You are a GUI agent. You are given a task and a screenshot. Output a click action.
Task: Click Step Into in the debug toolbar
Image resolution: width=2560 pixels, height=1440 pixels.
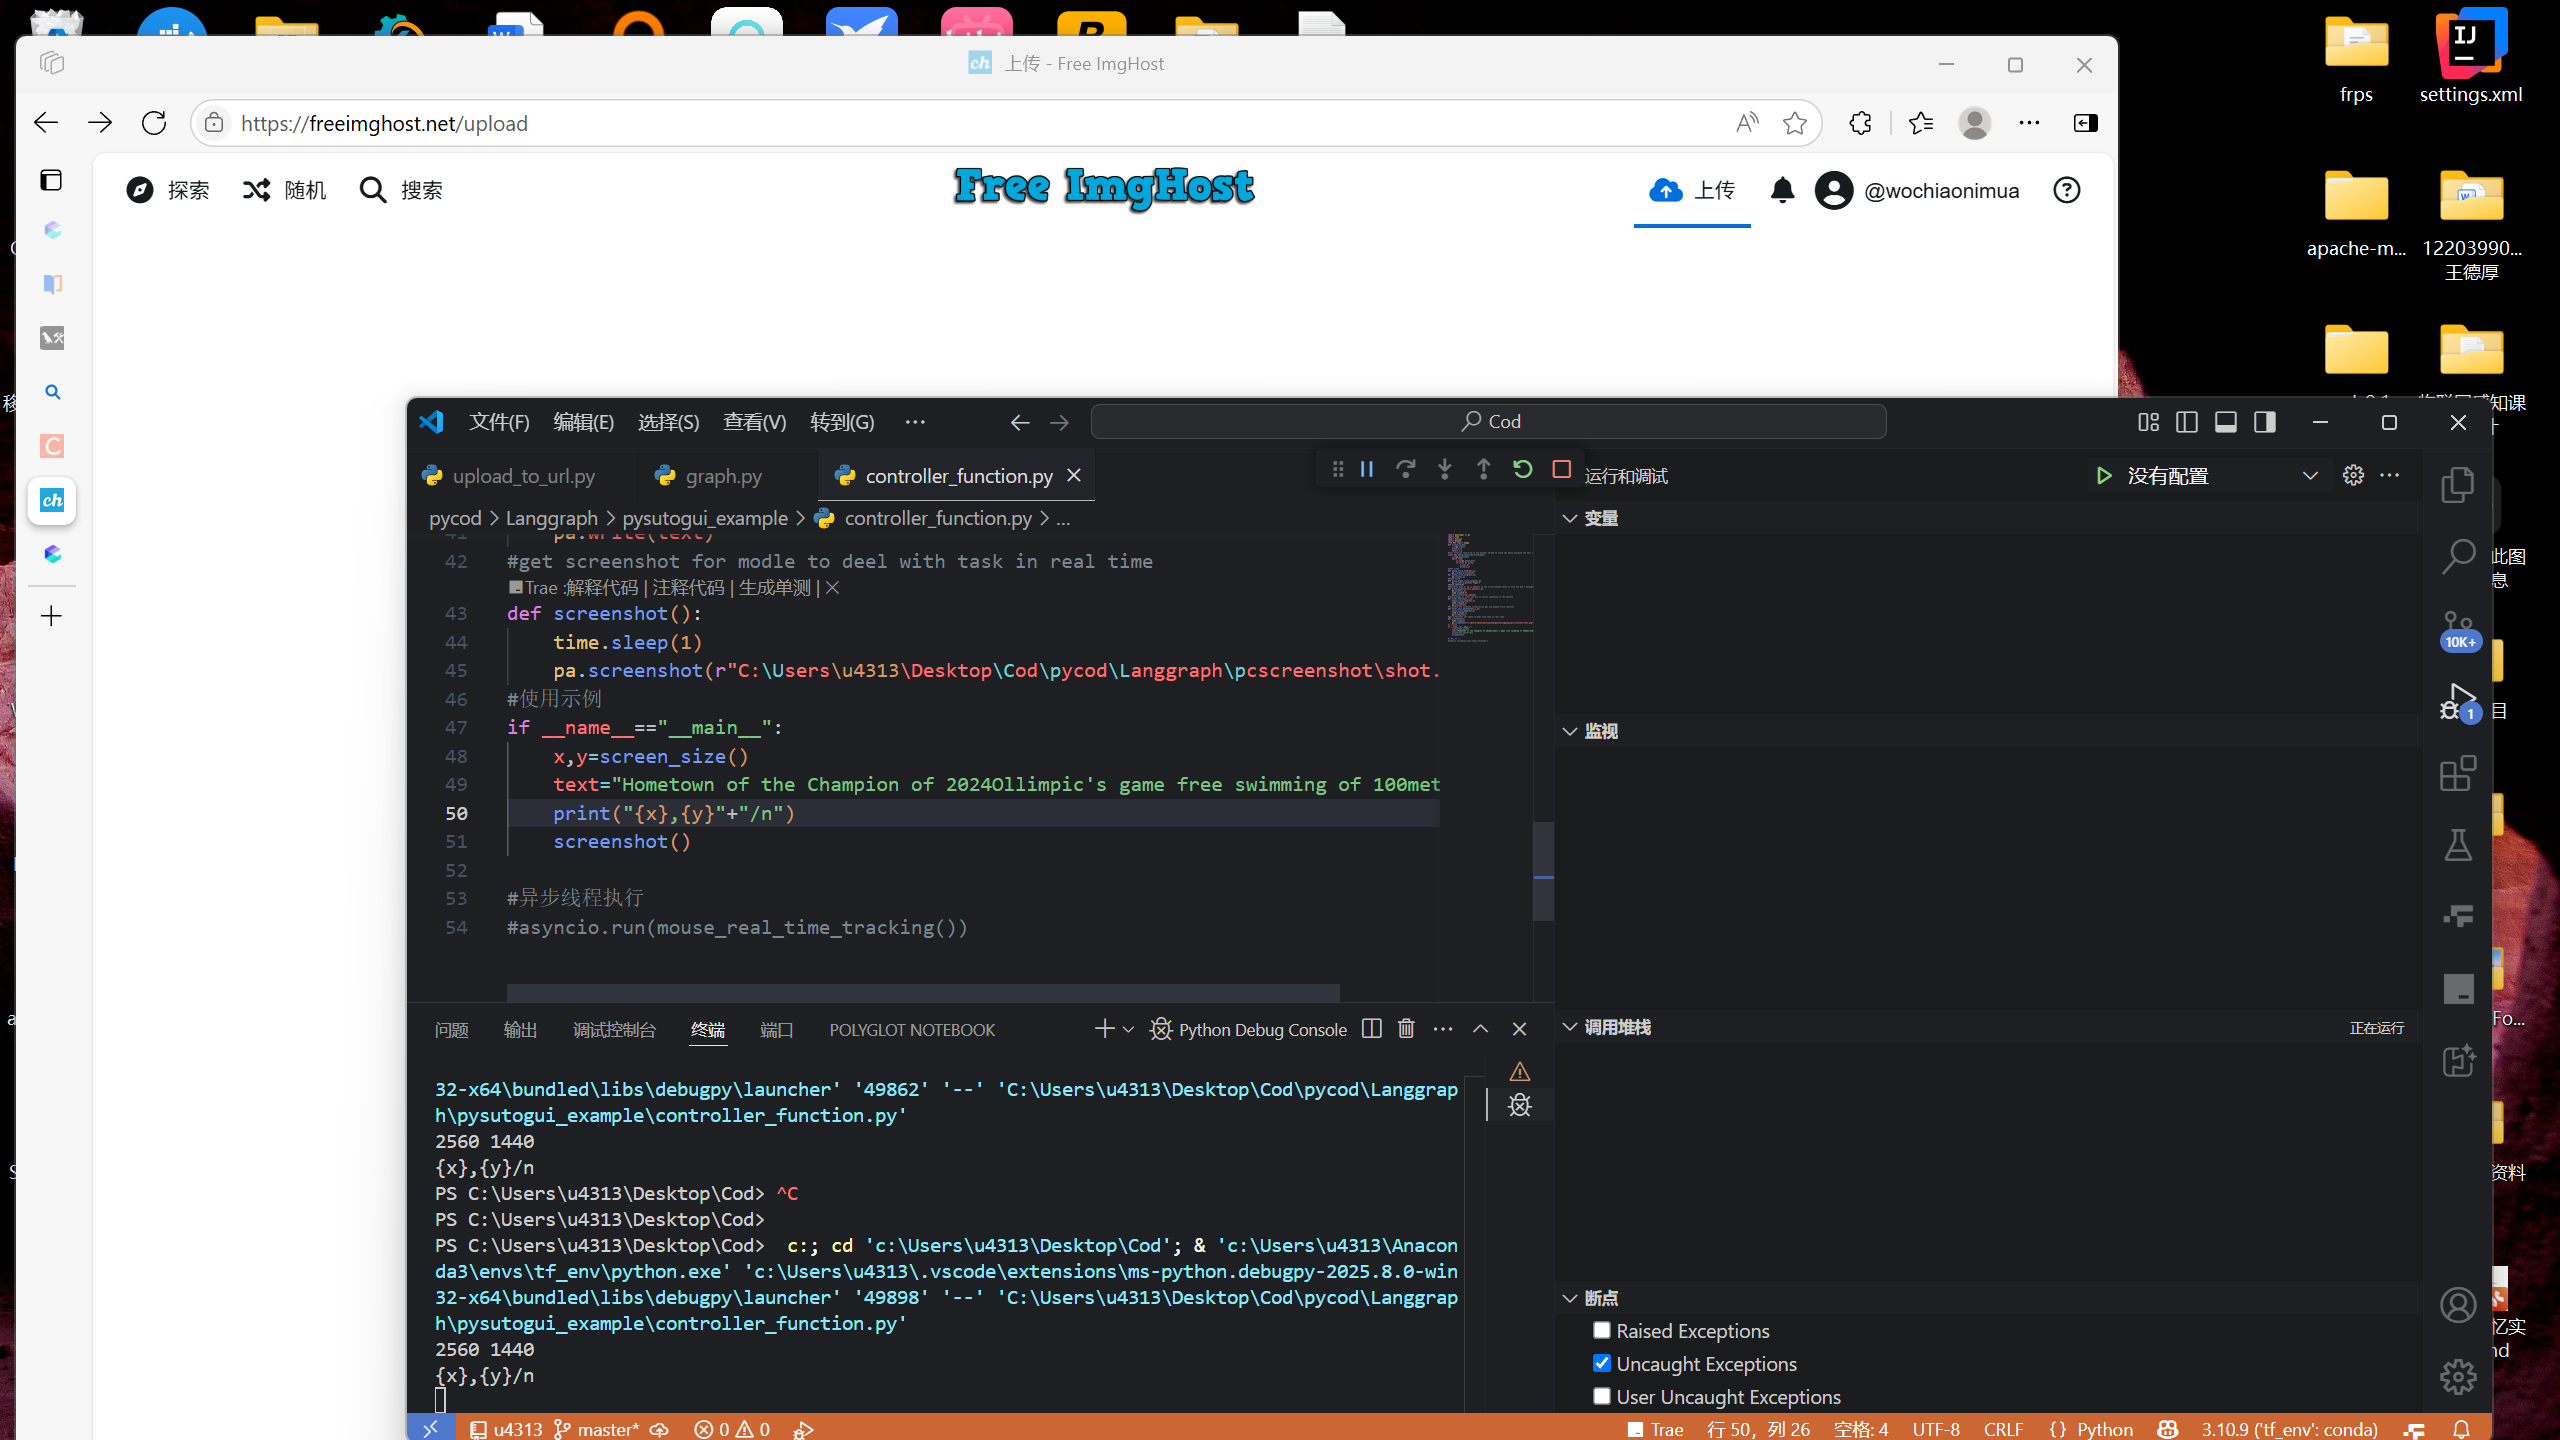1445,469
